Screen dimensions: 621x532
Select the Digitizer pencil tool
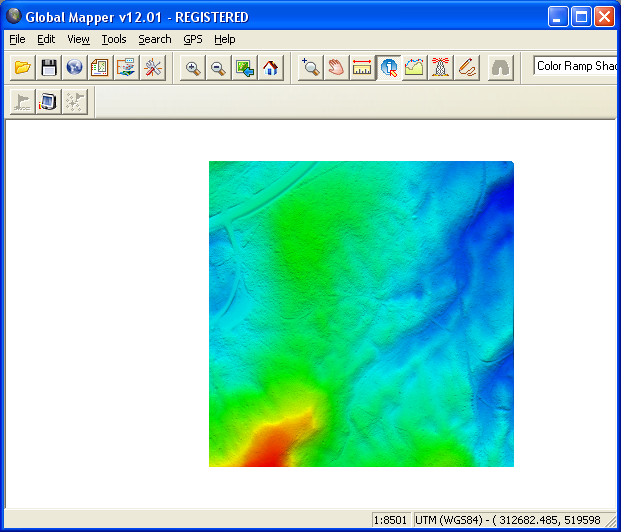click(x=467, y=68)
